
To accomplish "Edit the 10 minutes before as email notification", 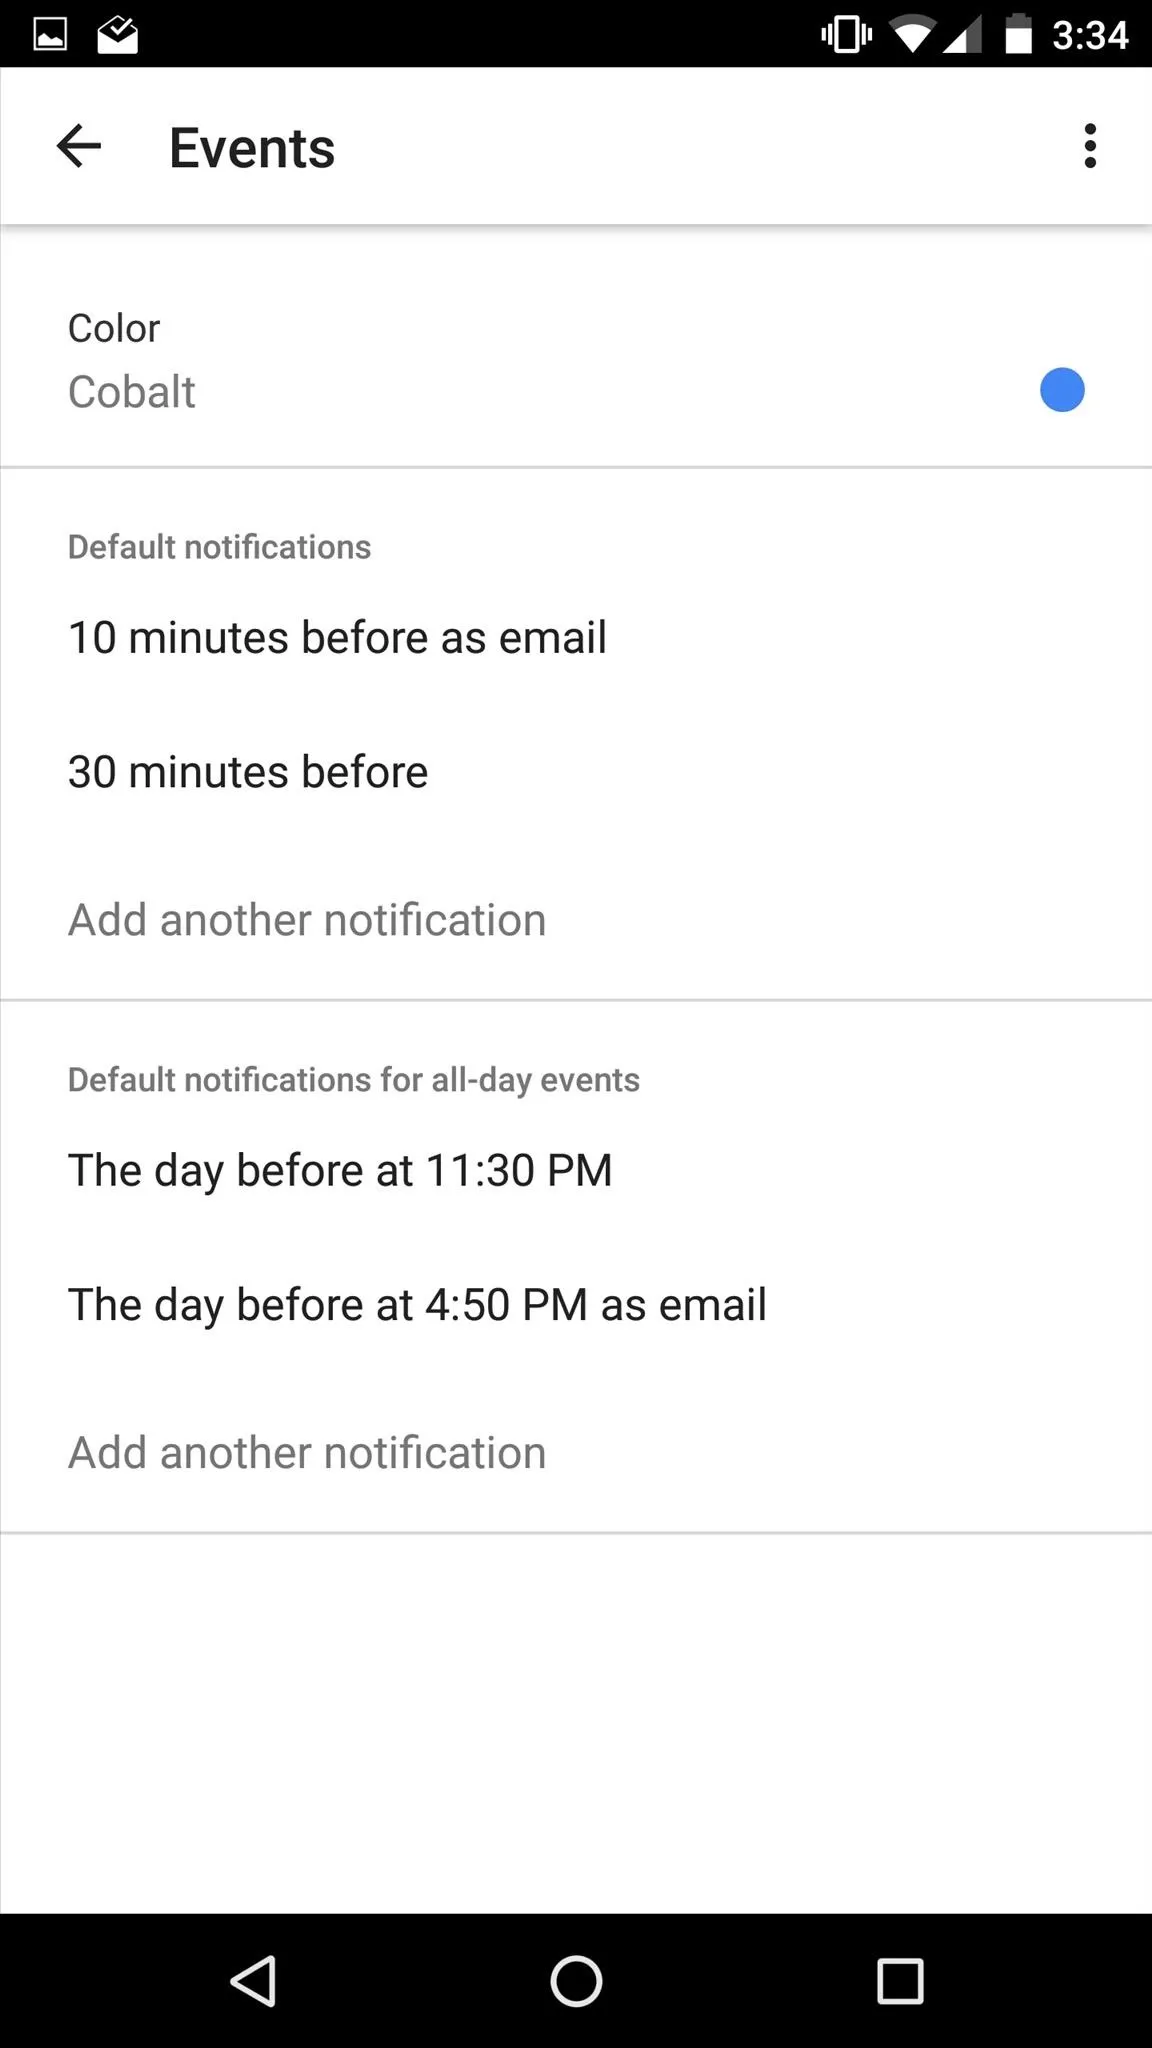I will (576, 638).
